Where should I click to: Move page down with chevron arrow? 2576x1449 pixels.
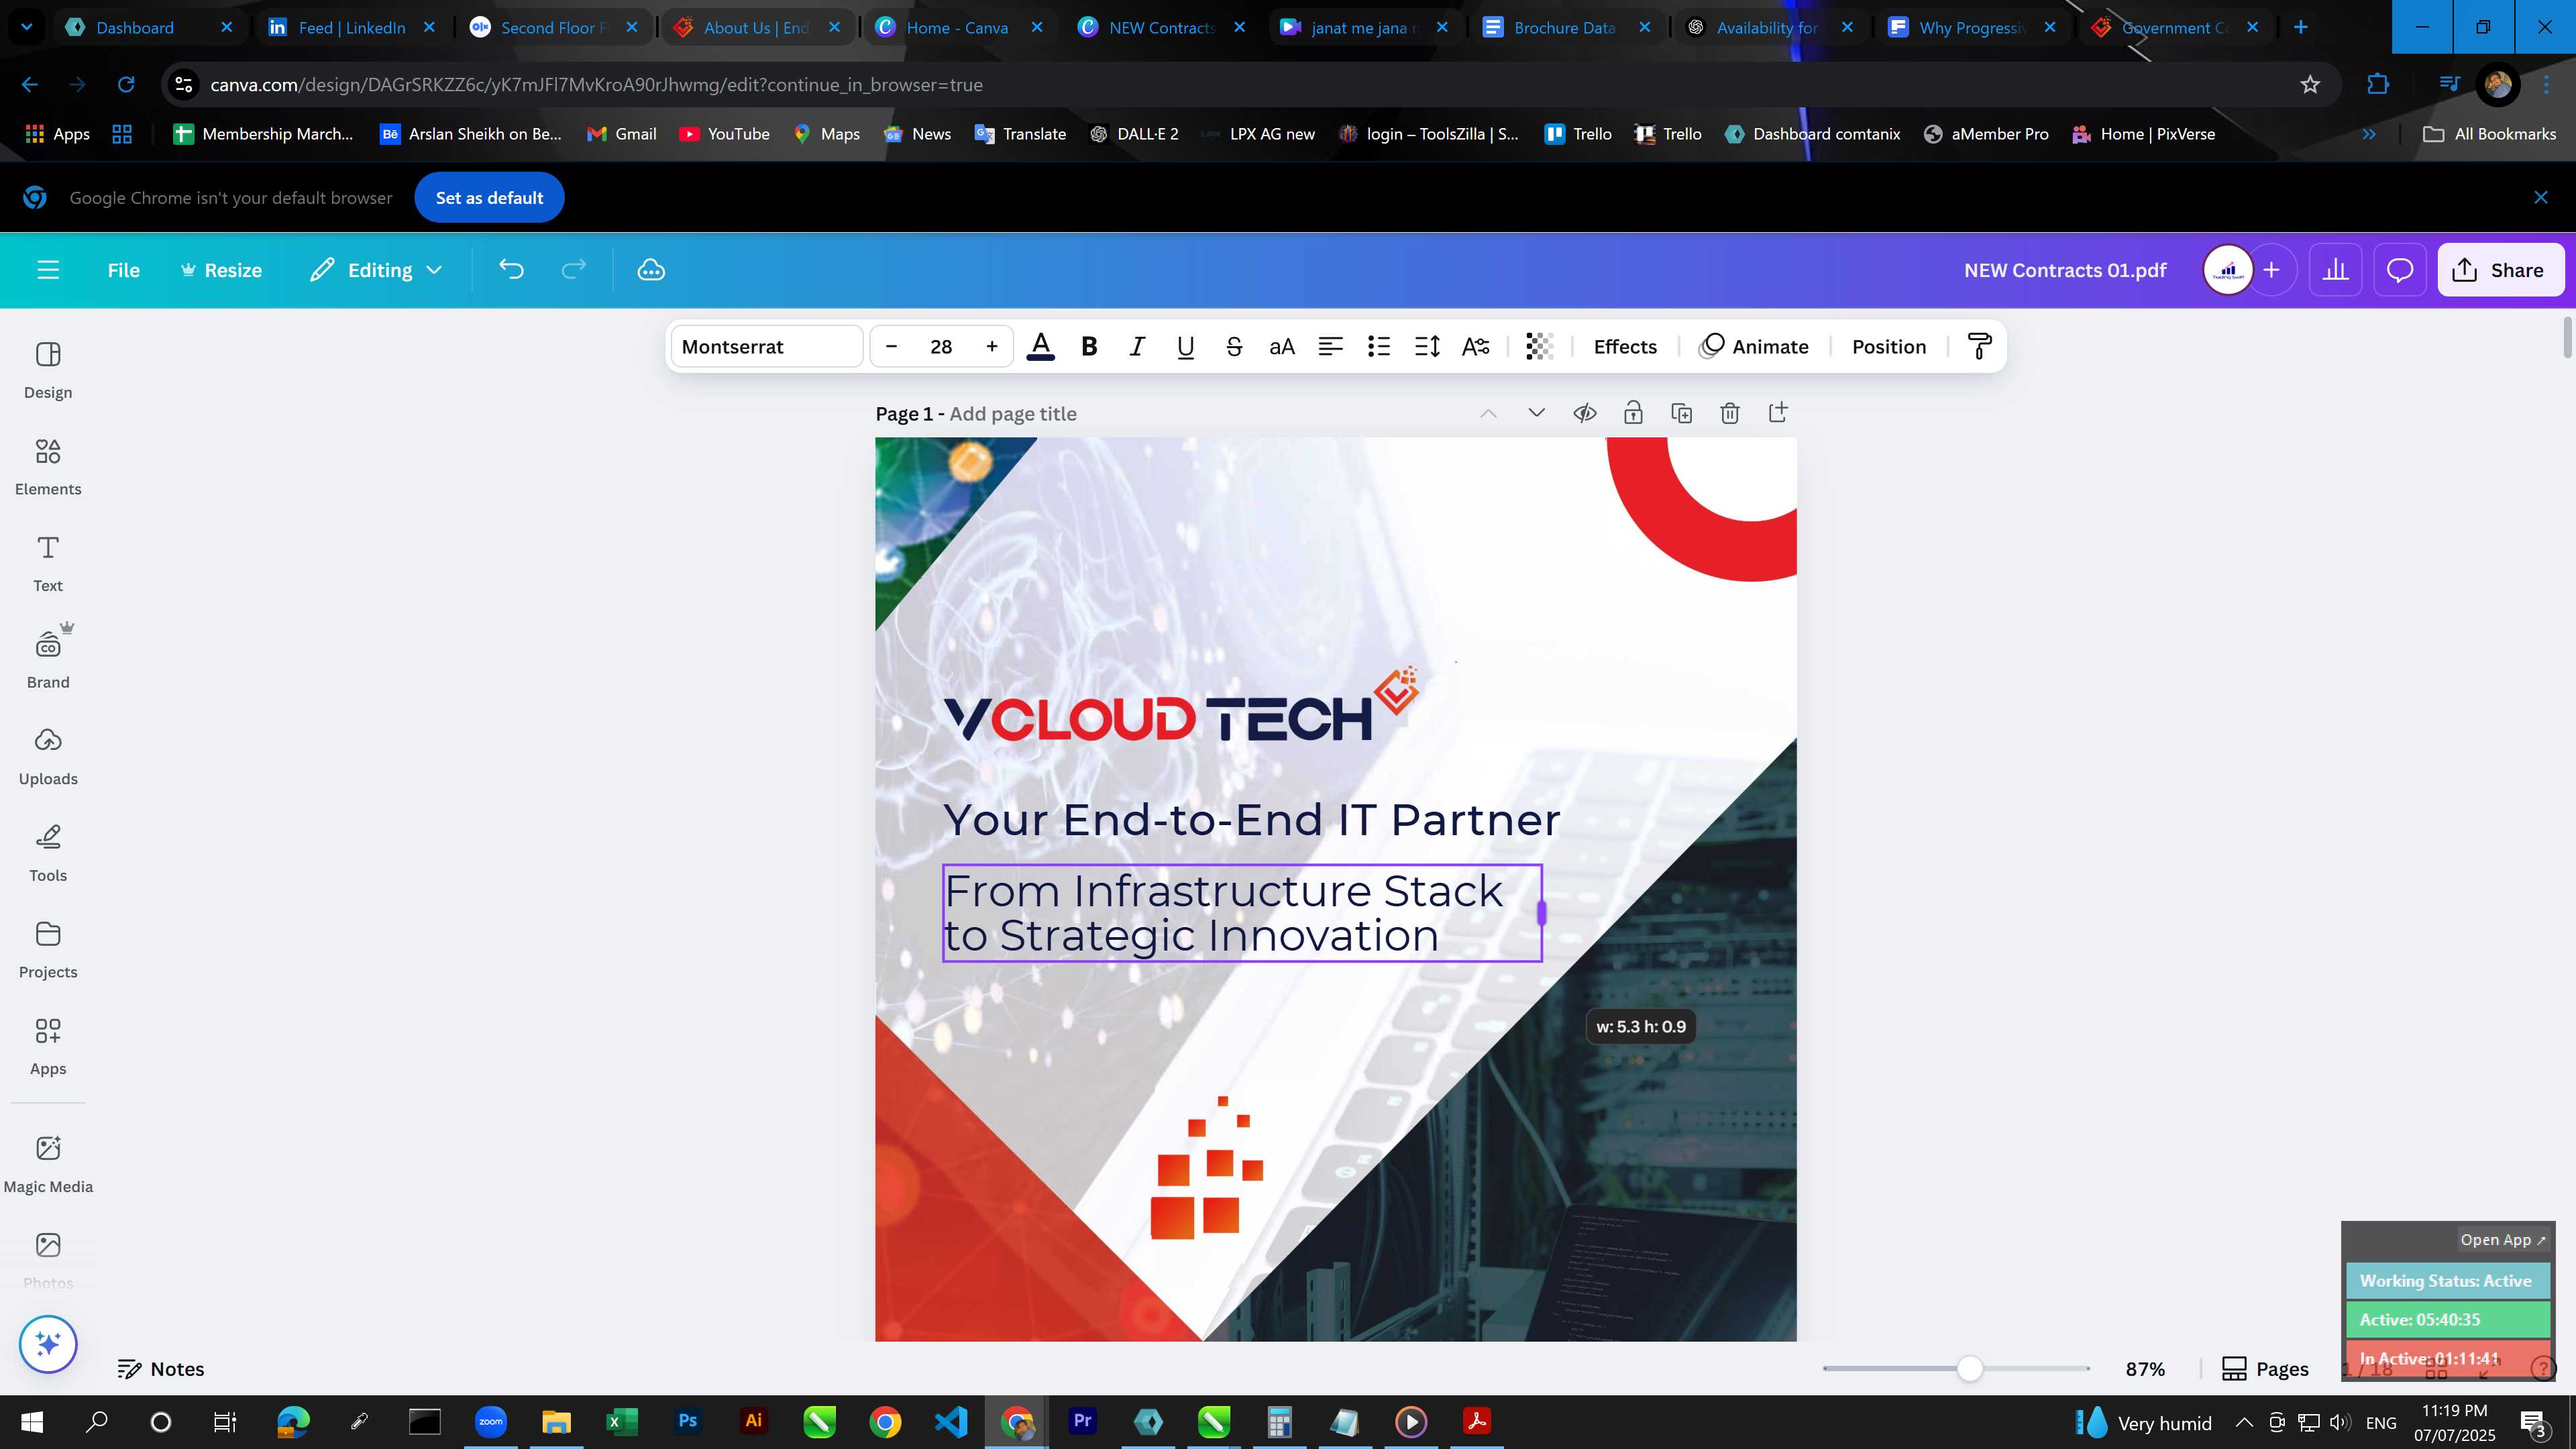click(x=1537, y=413)
